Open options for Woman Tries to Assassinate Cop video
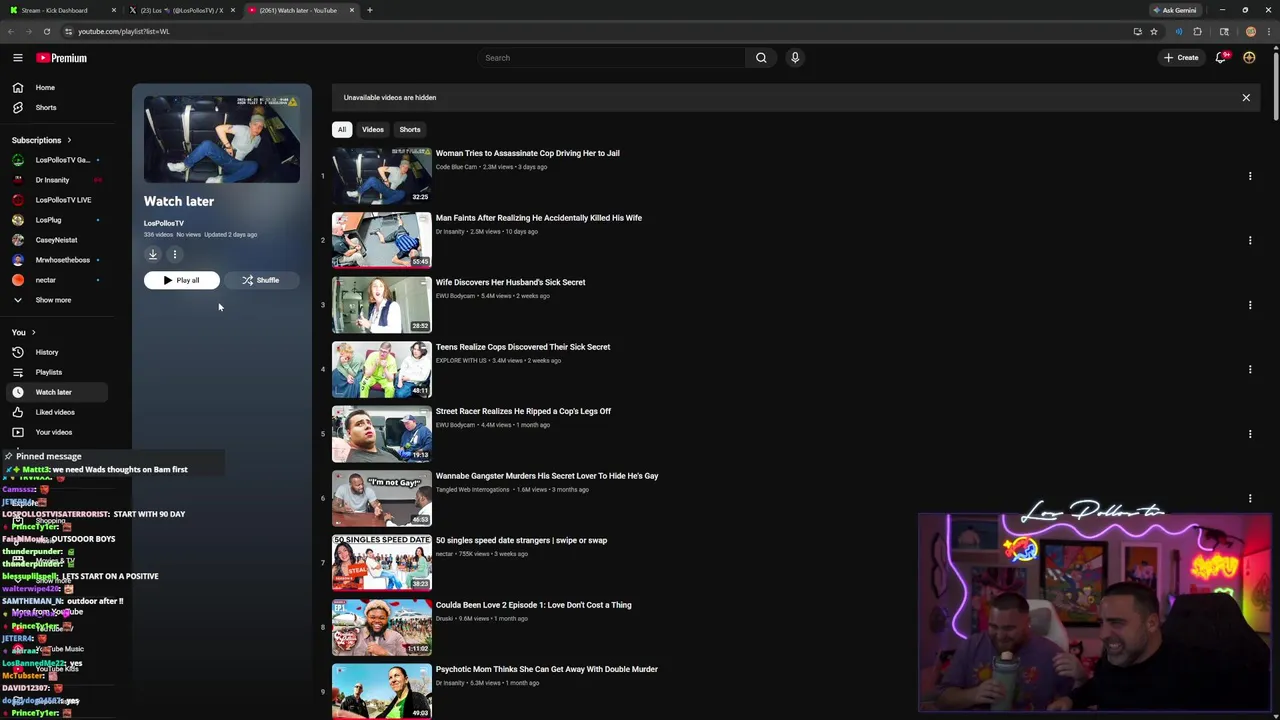This screenshot has width=1280, height=720. click(1250, 176)
